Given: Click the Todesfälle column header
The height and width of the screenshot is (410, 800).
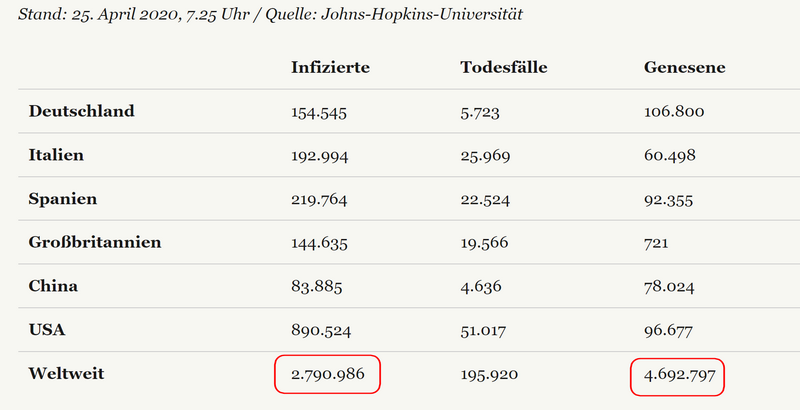Looking at the screenshot, I should (x=504, y=67).
